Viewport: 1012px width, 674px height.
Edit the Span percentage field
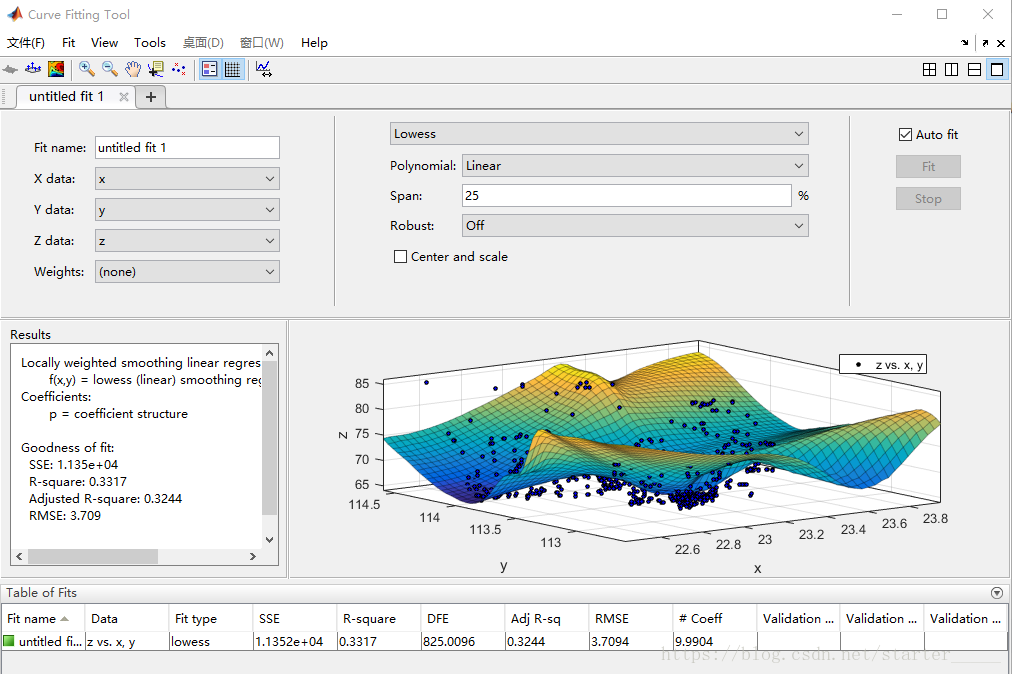click(x=626, y=195)
